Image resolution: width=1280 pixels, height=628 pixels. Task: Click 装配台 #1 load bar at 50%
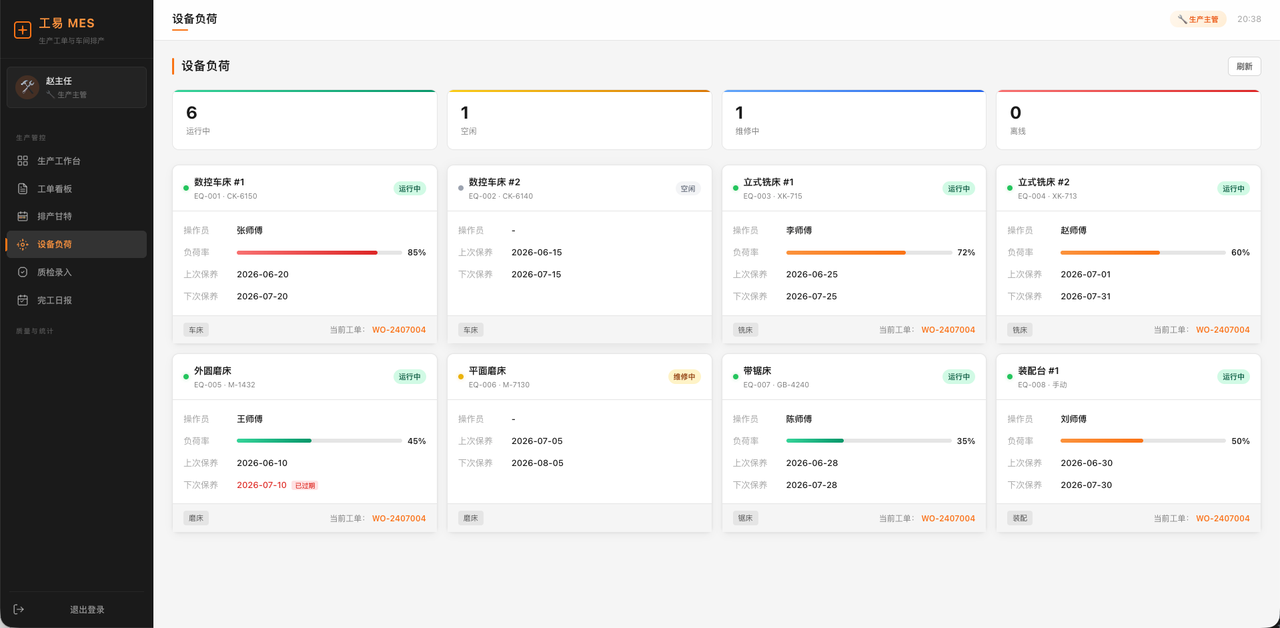tap(1143, 441)
